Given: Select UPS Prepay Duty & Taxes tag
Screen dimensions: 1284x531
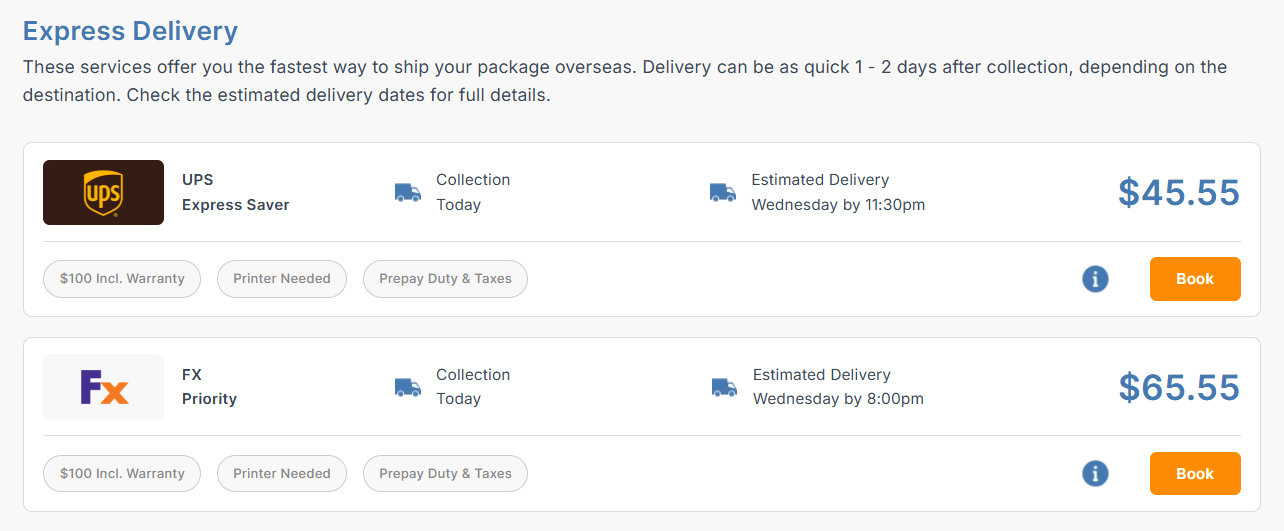Looking at the screenshot, I should 445,279.
